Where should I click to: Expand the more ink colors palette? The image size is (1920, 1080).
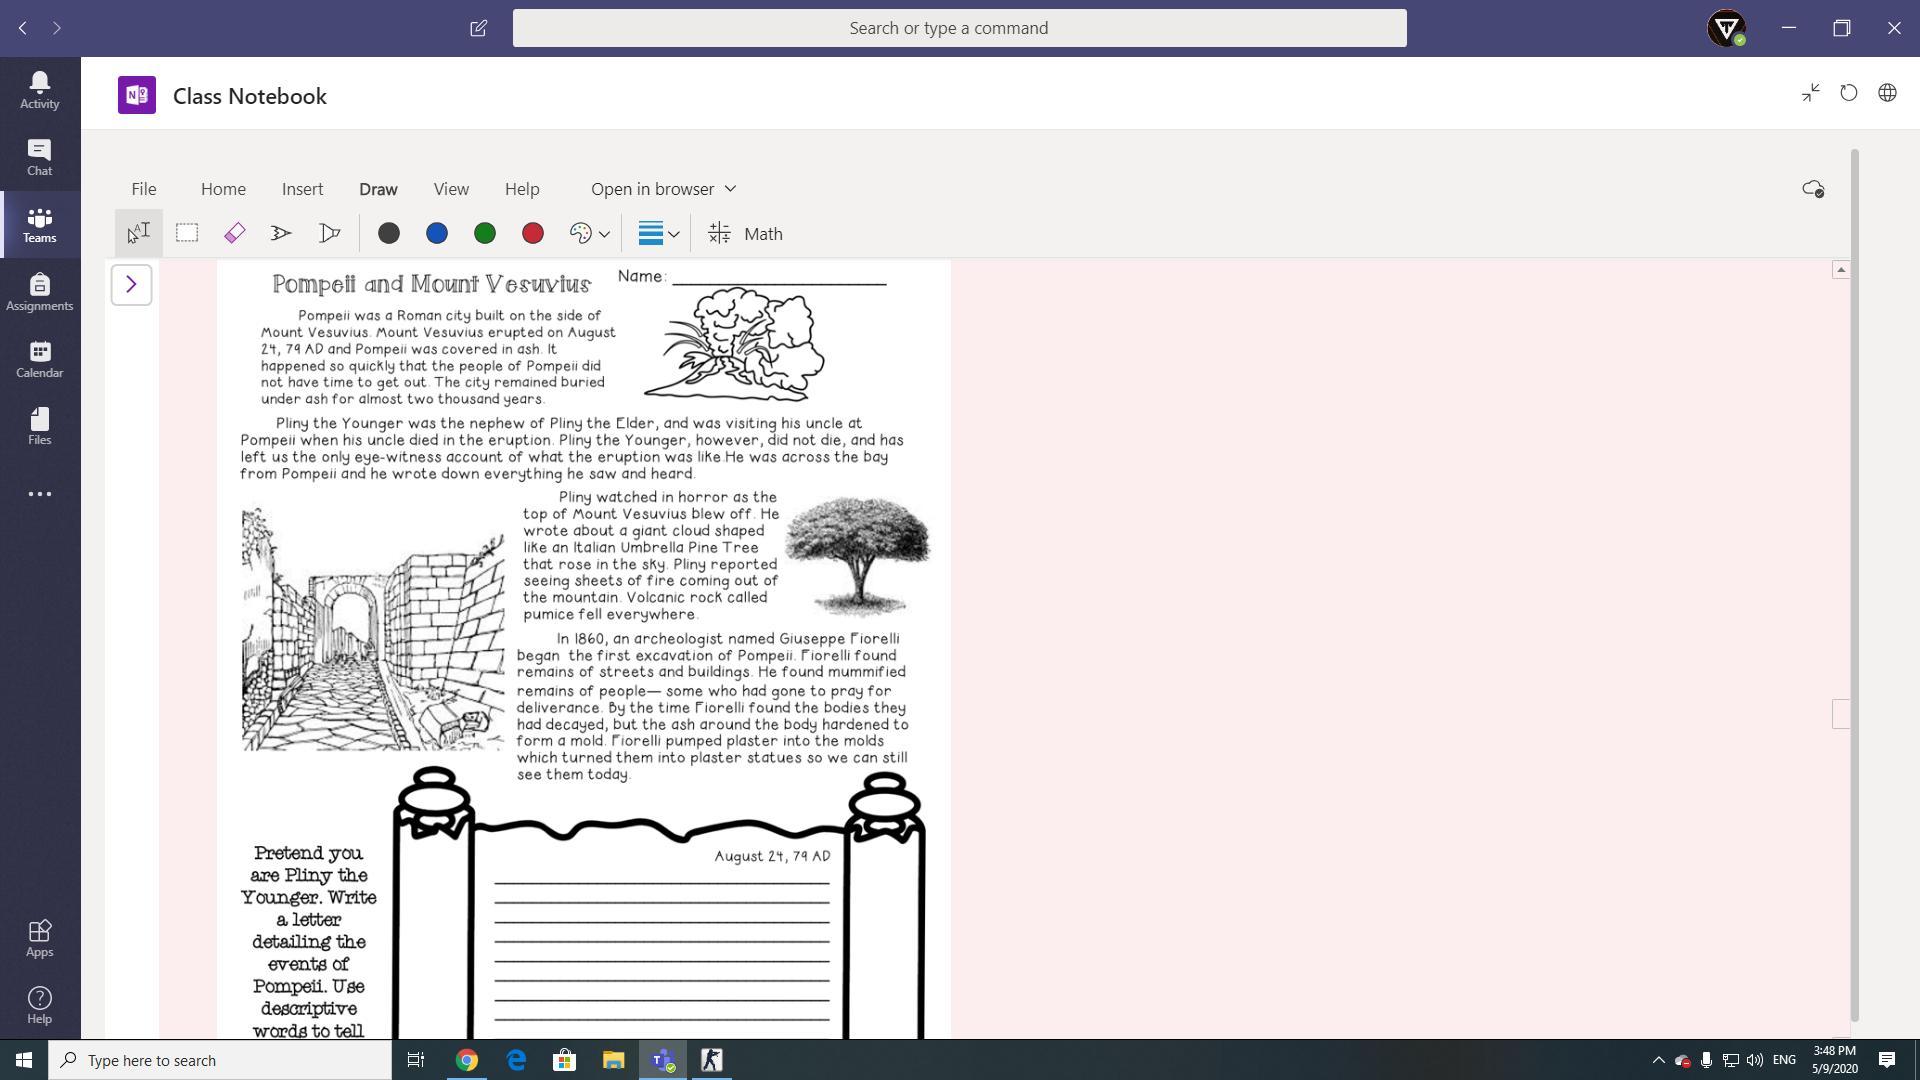[x=589, y=233]
